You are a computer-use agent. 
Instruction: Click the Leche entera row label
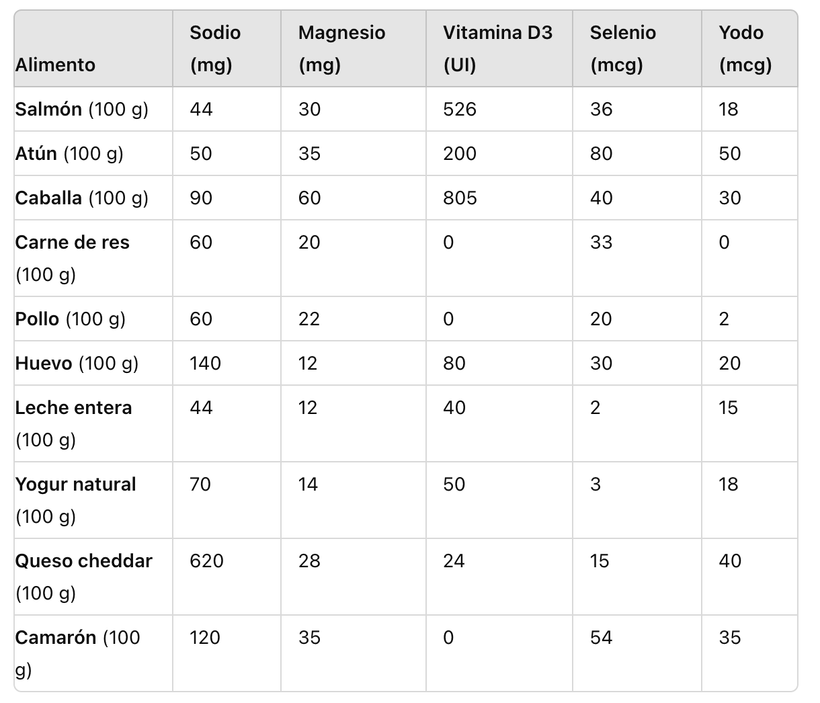pyautogui.click(x=73, y=424)
